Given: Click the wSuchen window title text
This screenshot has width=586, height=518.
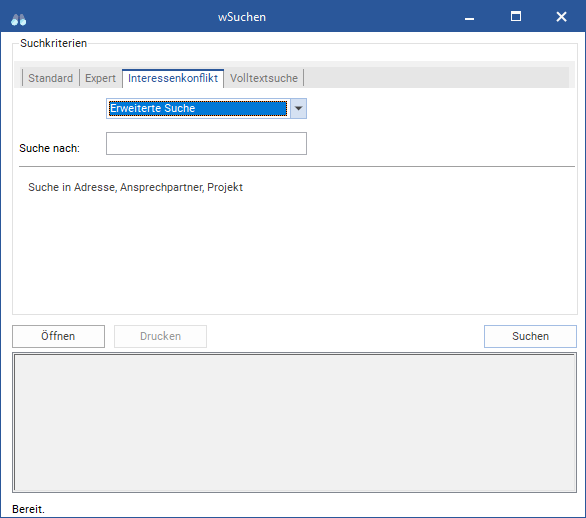Looking at the screenshot, I should tap(242, 17).
